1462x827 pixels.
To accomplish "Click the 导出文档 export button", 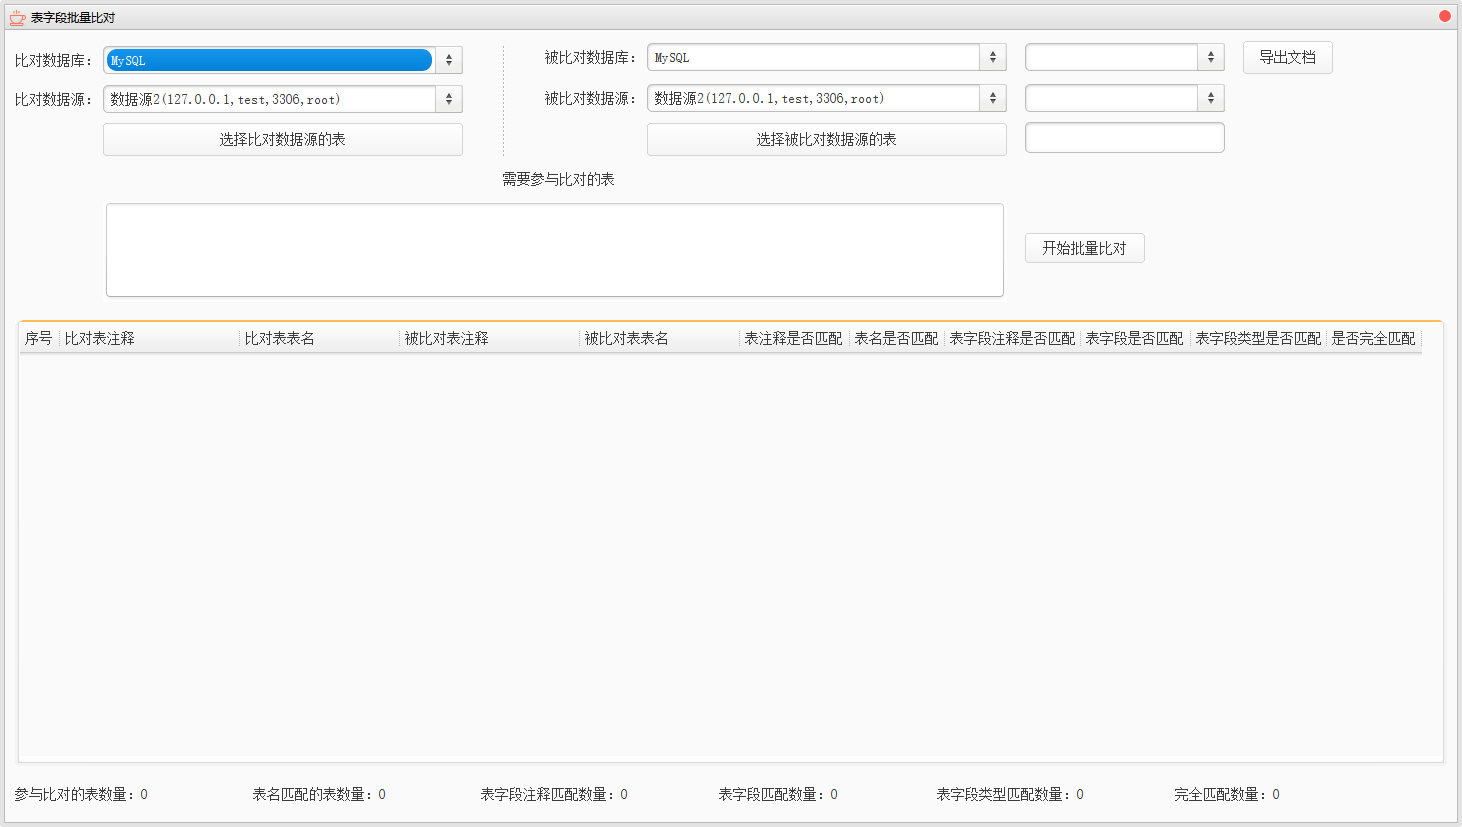I will coord(1287,58).
